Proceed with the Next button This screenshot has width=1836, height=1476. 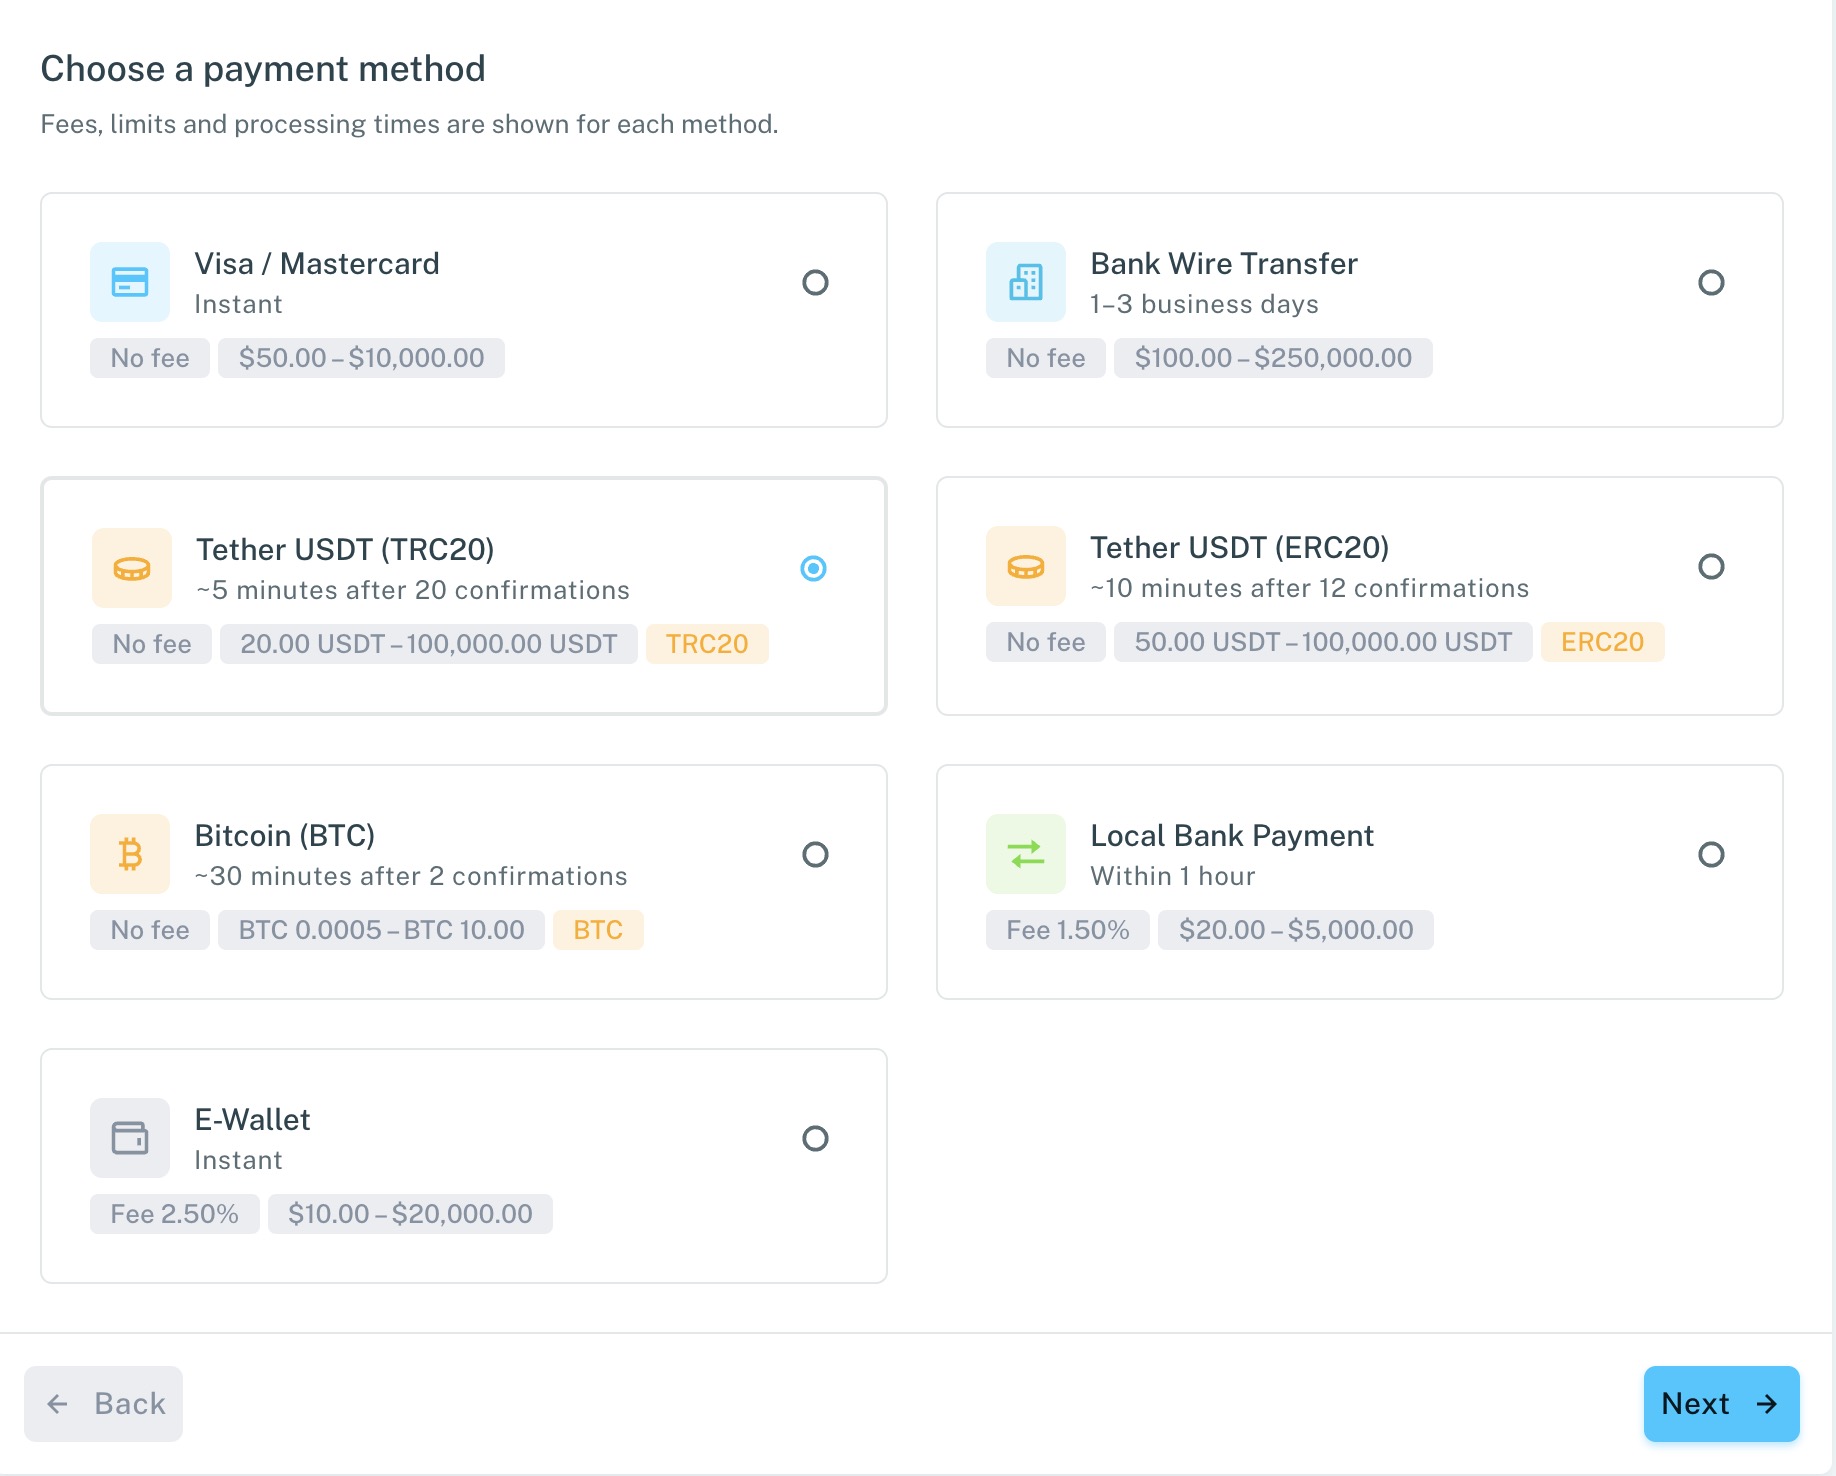tap(1721, 1404)
